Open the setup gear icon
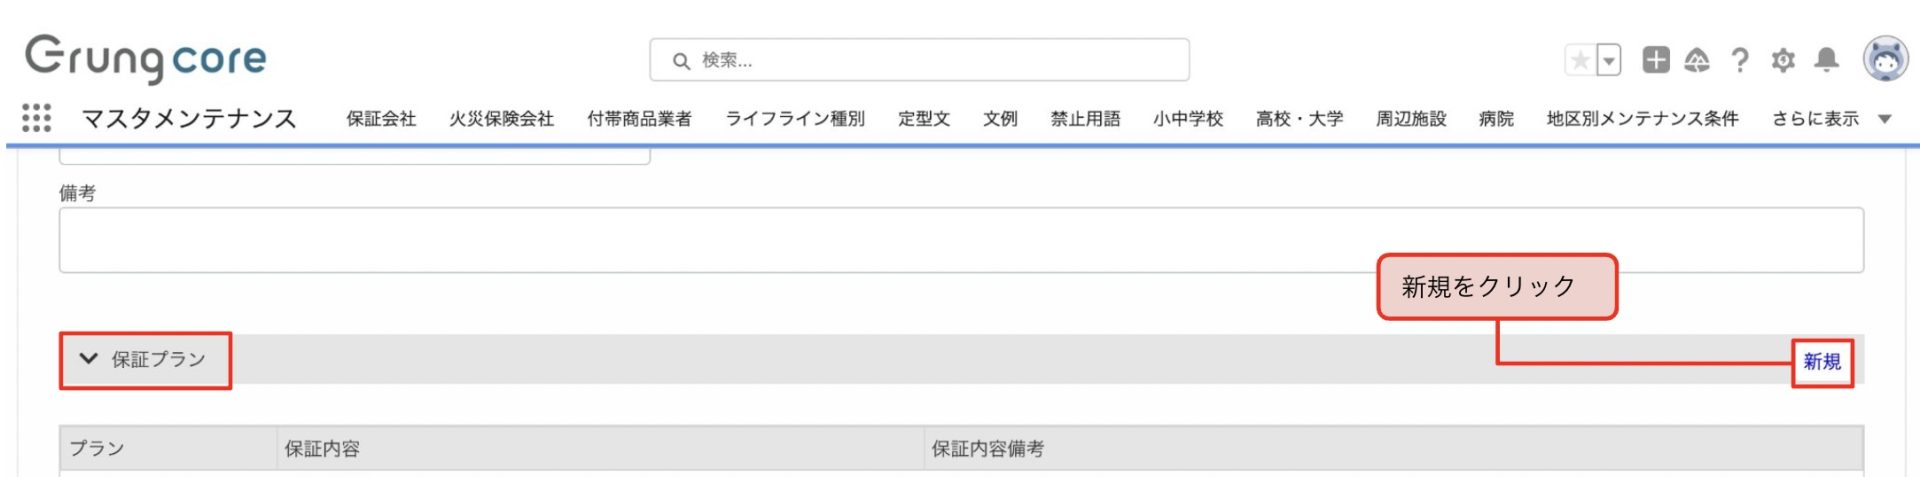1920x477 pixels. tap(1783, 60)
